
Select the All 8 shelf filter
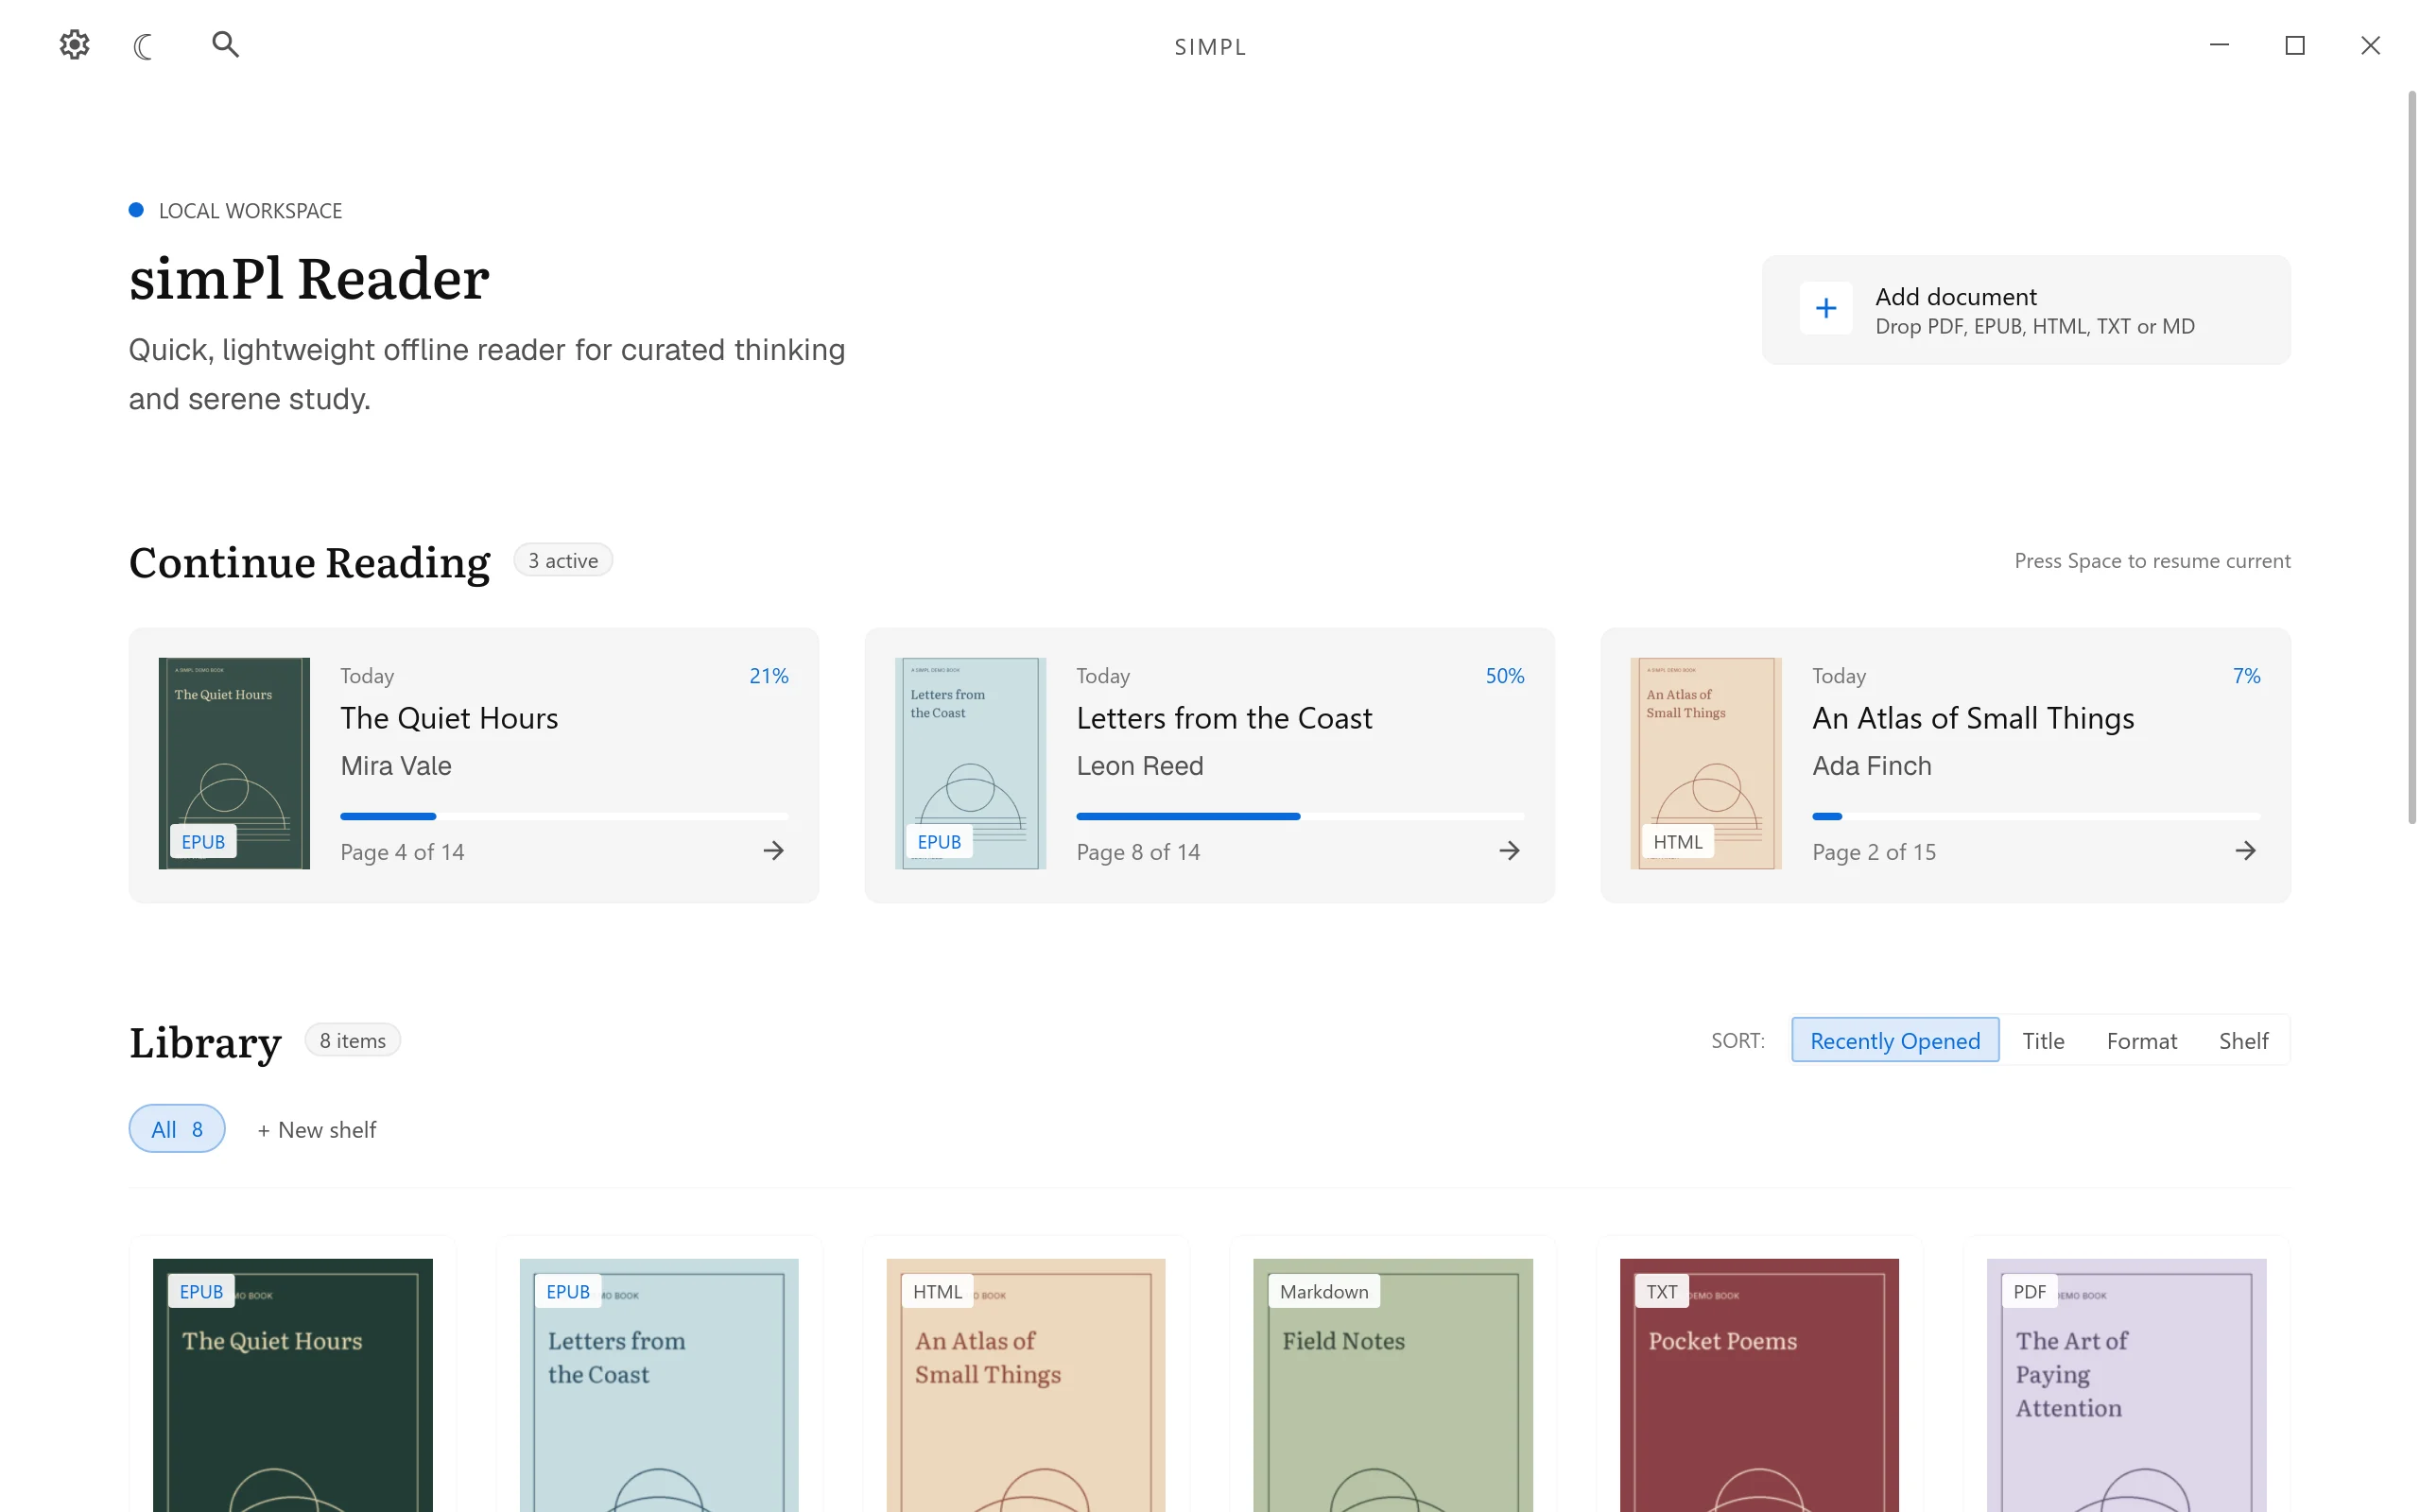click(x=177, y=1129)
